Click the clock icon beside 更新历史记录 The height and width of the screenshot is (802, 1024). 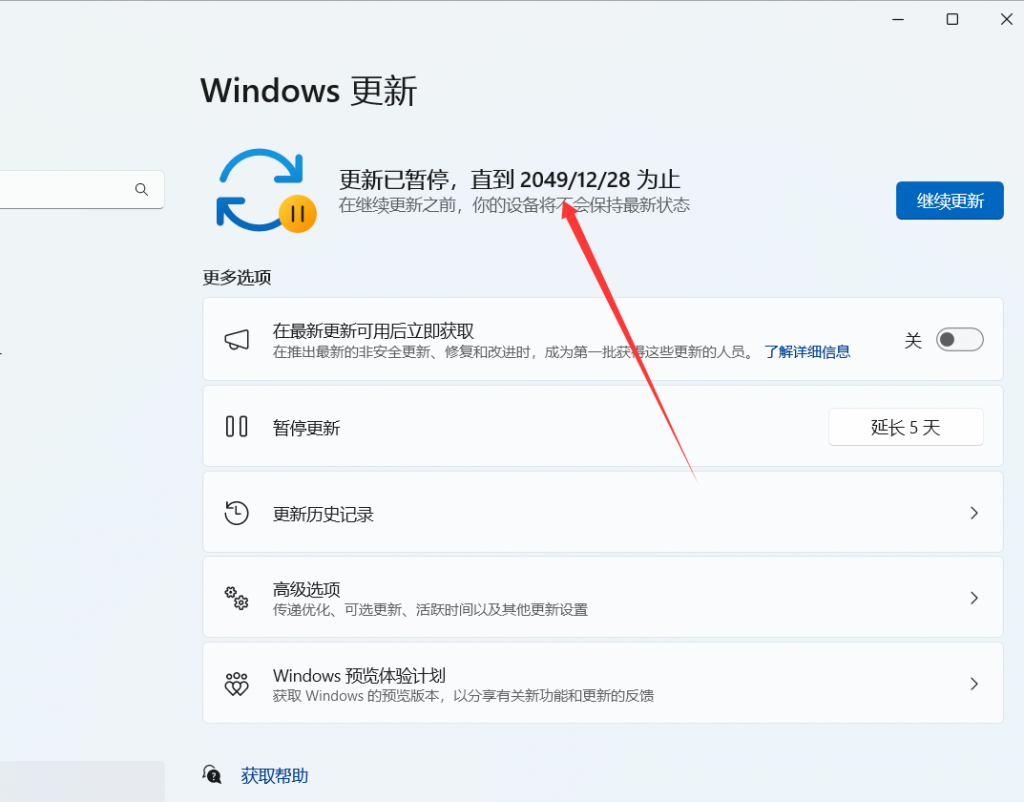coord(236,512)
